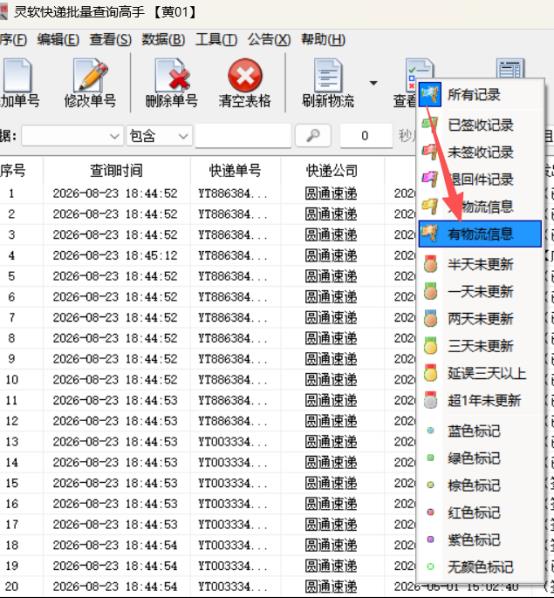The image size is (554, 598).
Task: Open the 包含 condition dropdown
Action: pos(159,136)
